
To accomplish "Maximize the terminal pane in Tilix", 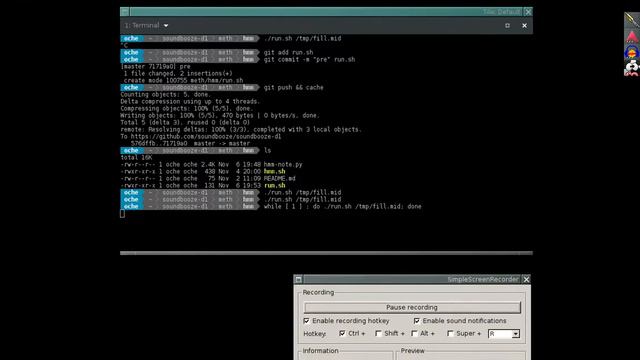I will (507, 25).
